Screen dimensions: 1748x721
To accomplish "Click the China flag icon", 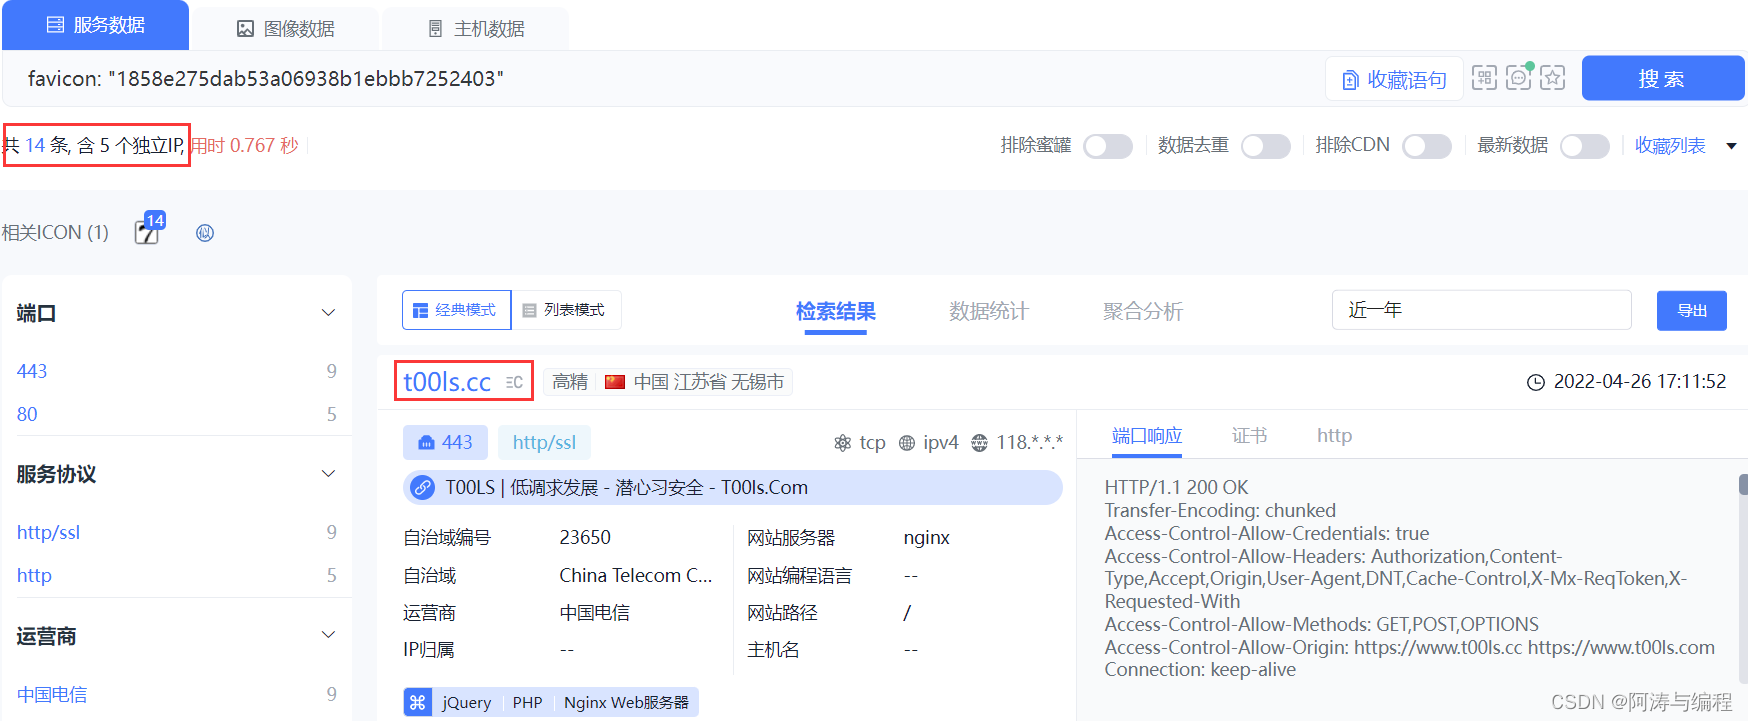I will 615,382.
